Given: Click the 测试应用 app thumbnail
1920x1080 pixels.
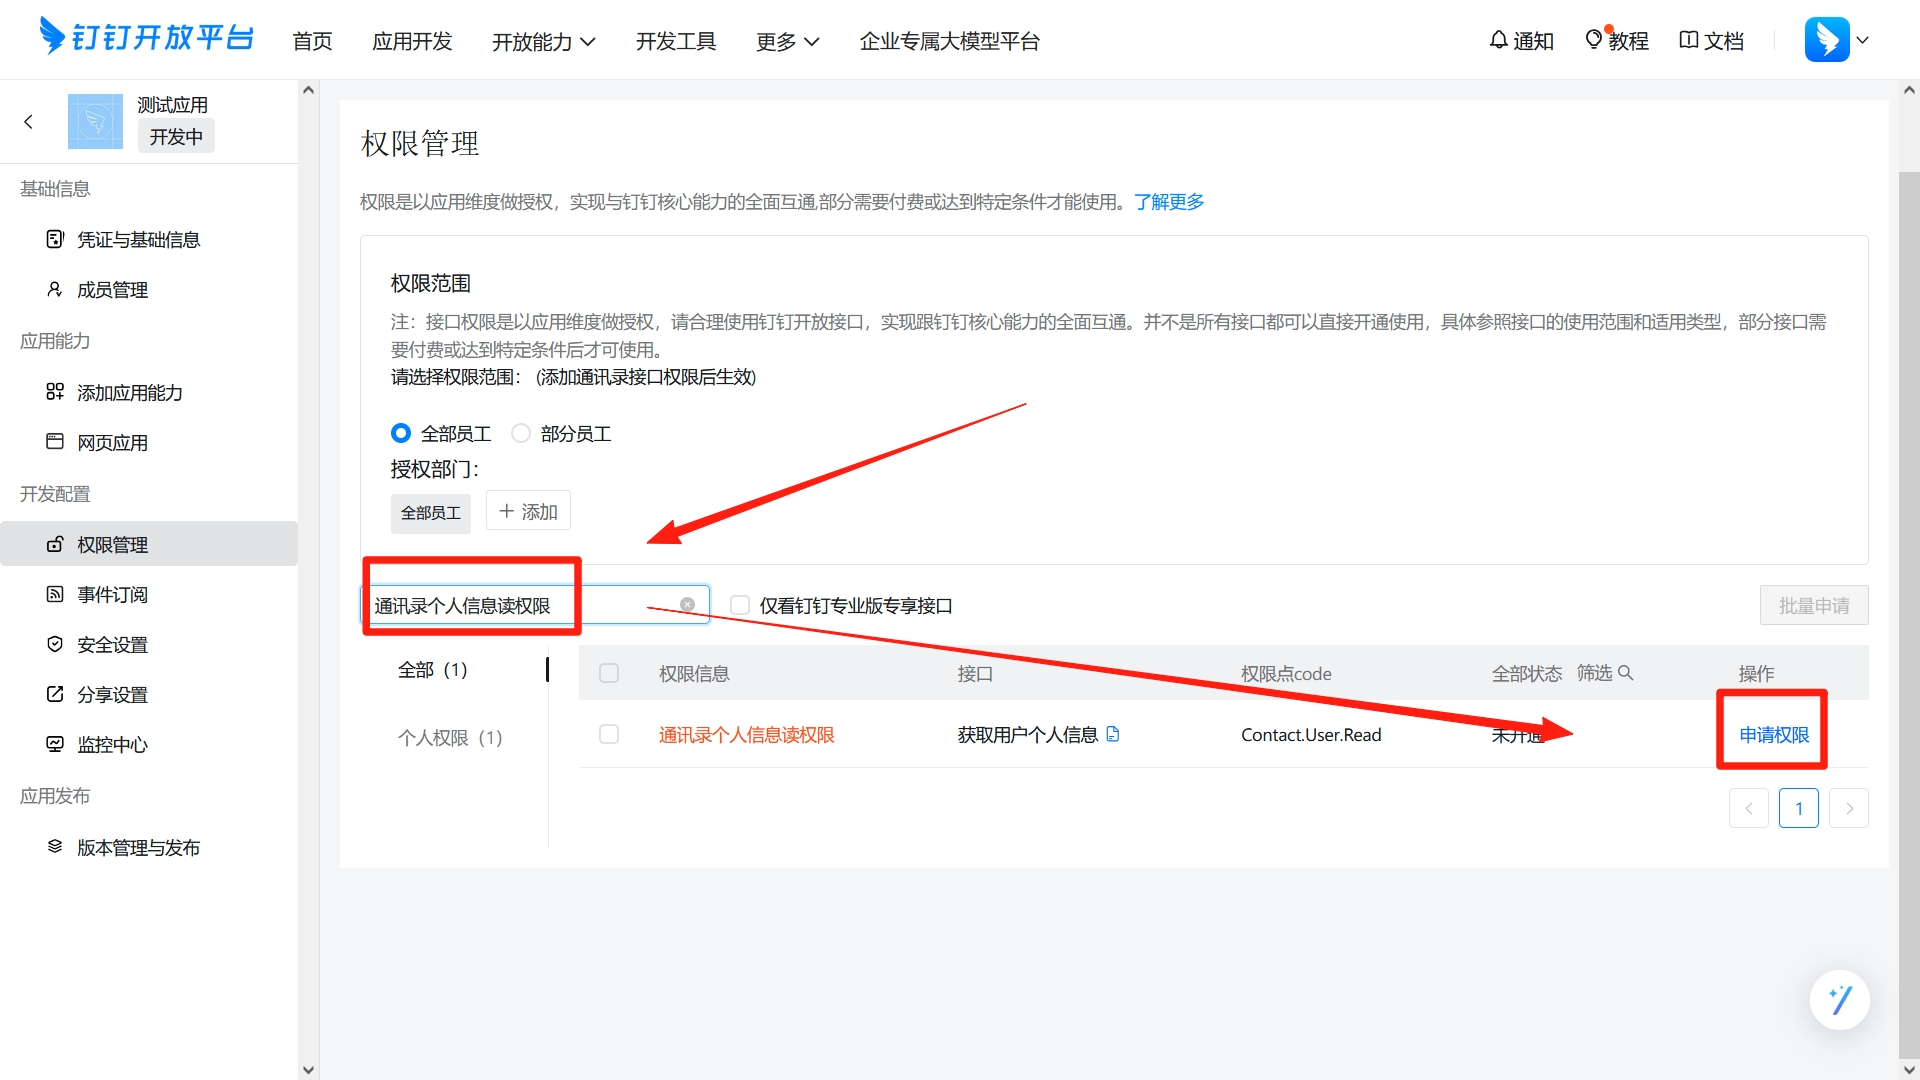Looking at the screenshot, I should pyautogui.click(x=95, y=121).
